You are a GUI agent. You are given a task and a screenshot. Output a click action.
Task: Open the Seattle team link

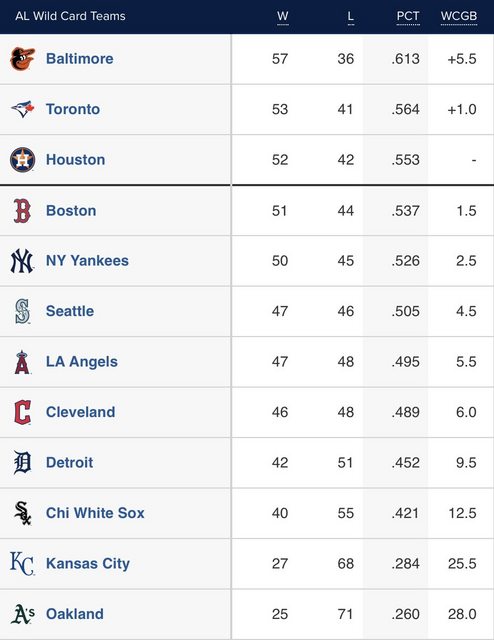(x=70, y=311)
